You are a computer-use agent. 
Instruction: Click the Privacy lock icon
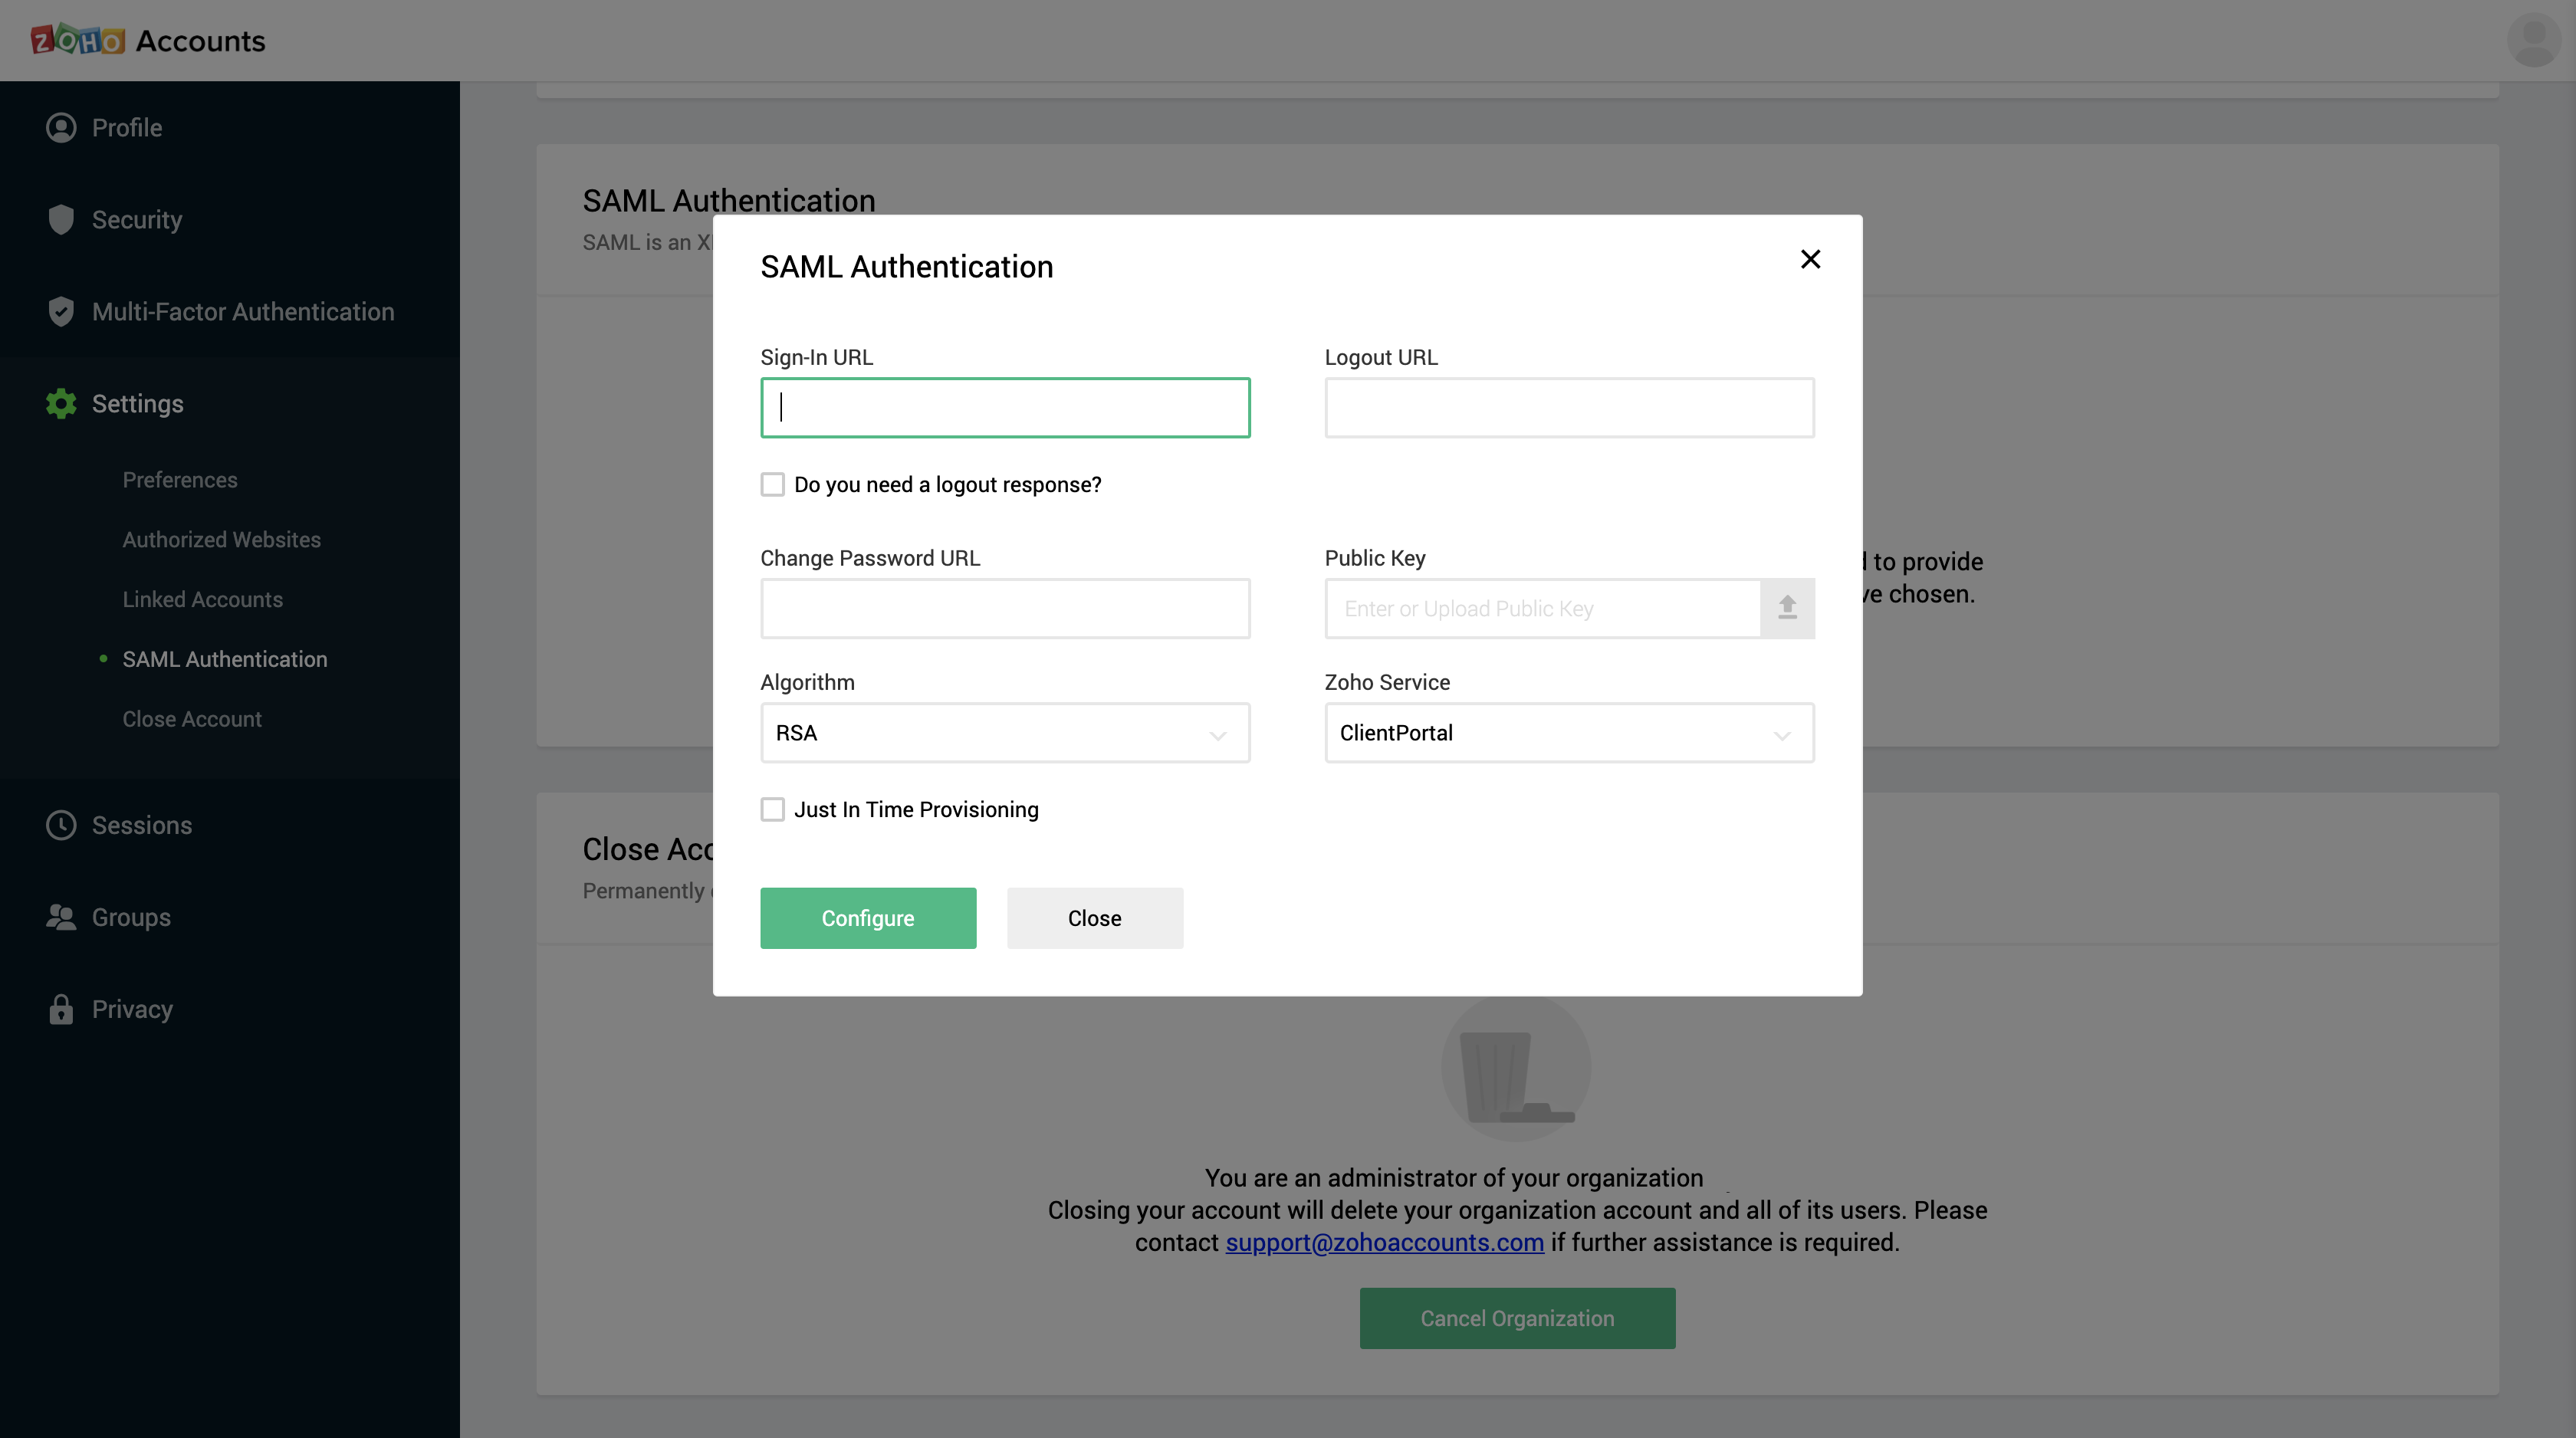click(61, 1009)
